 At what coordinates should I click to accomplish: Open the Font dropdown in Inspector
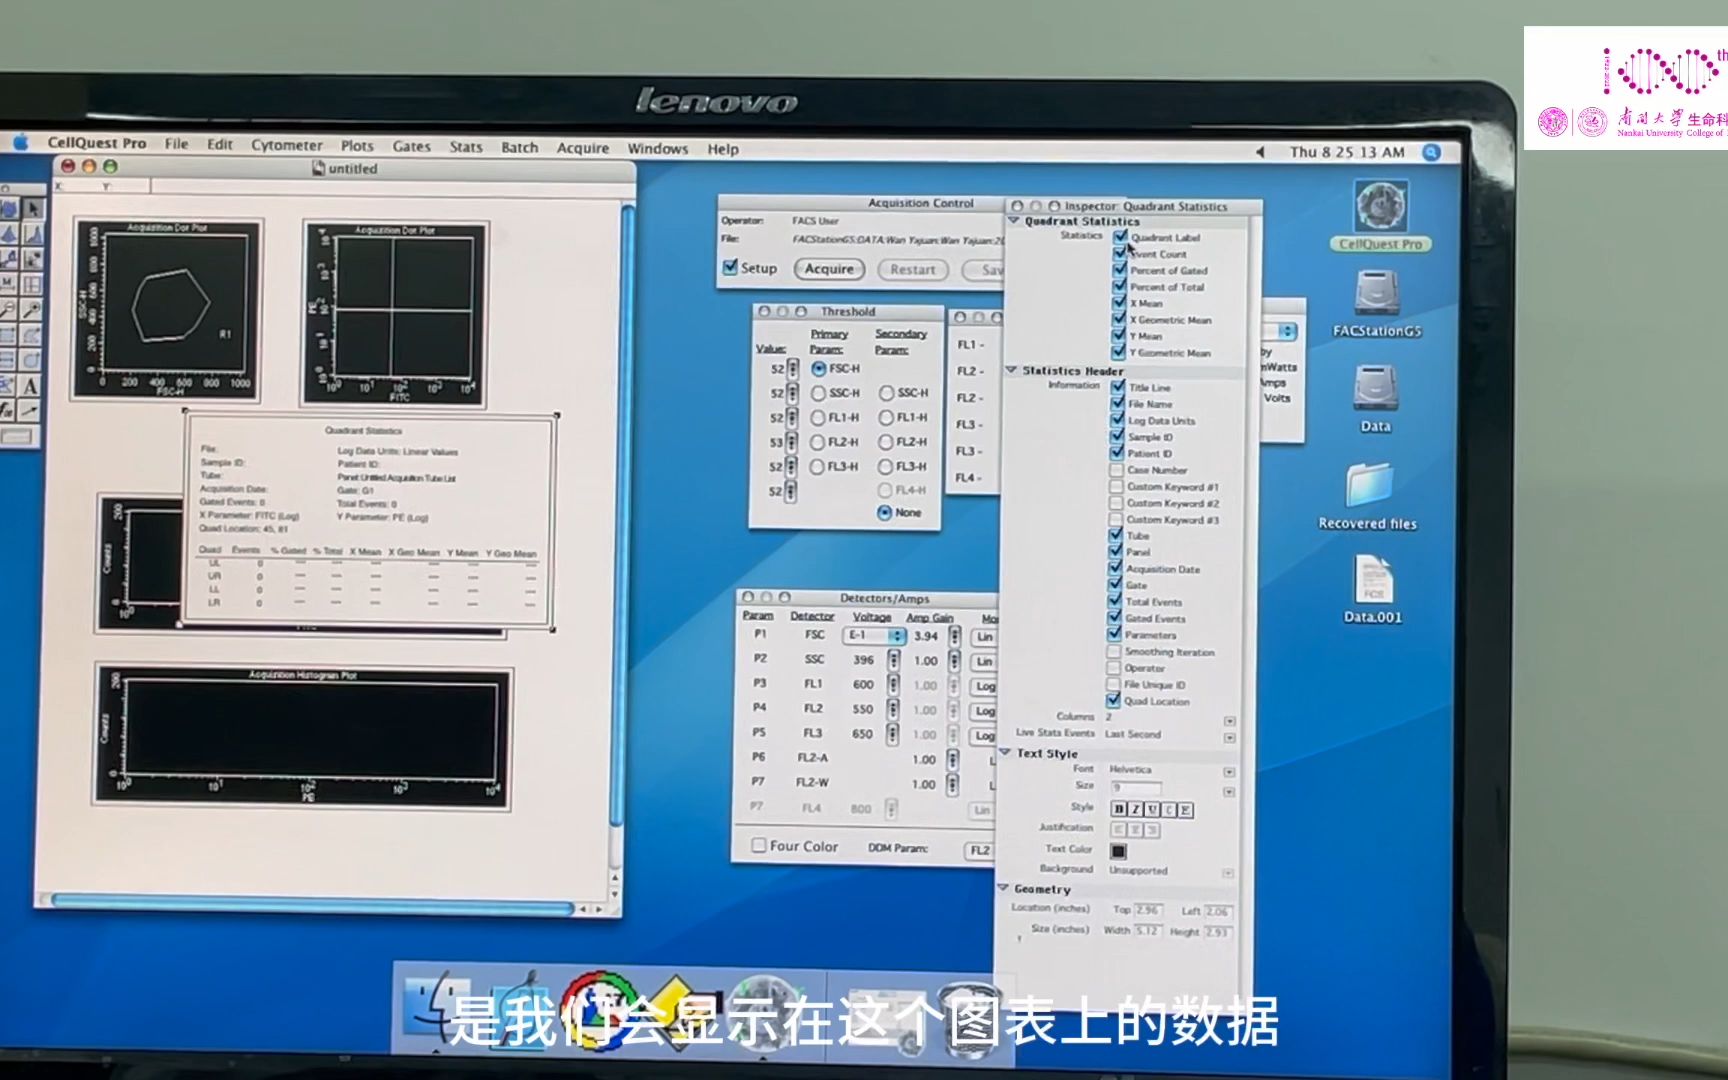tap(1229, 772)
